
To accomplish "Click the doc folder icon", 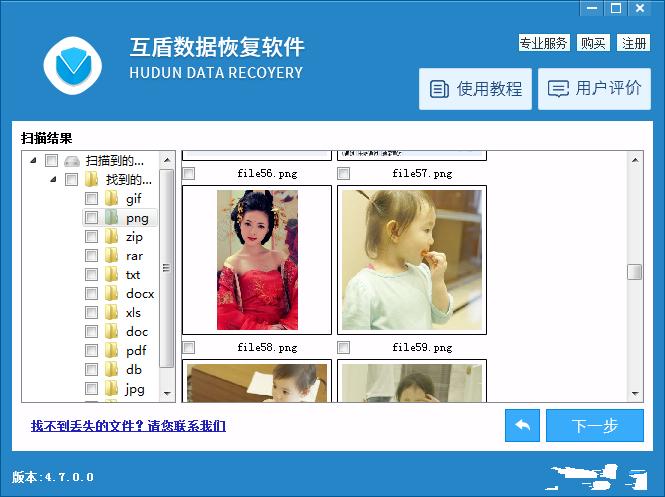I will coord(111,331).
